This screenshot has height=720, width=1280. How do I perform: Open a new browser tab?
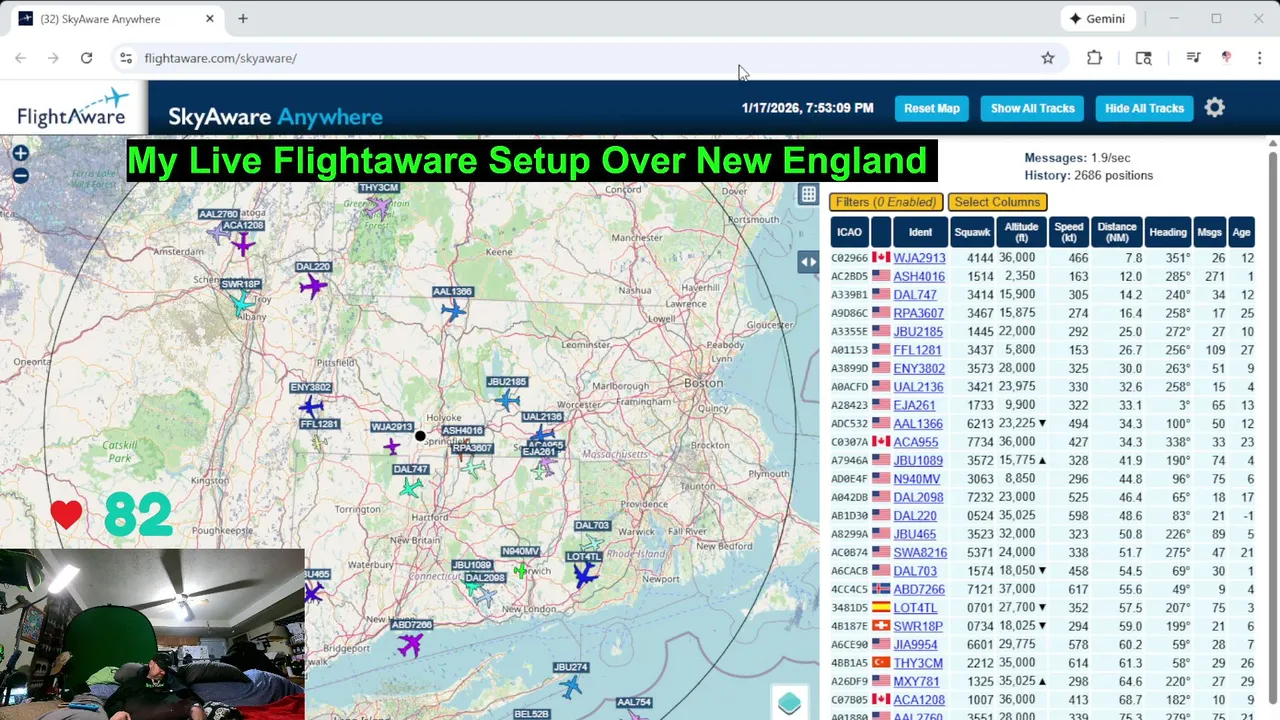click(x=243, y=18)
